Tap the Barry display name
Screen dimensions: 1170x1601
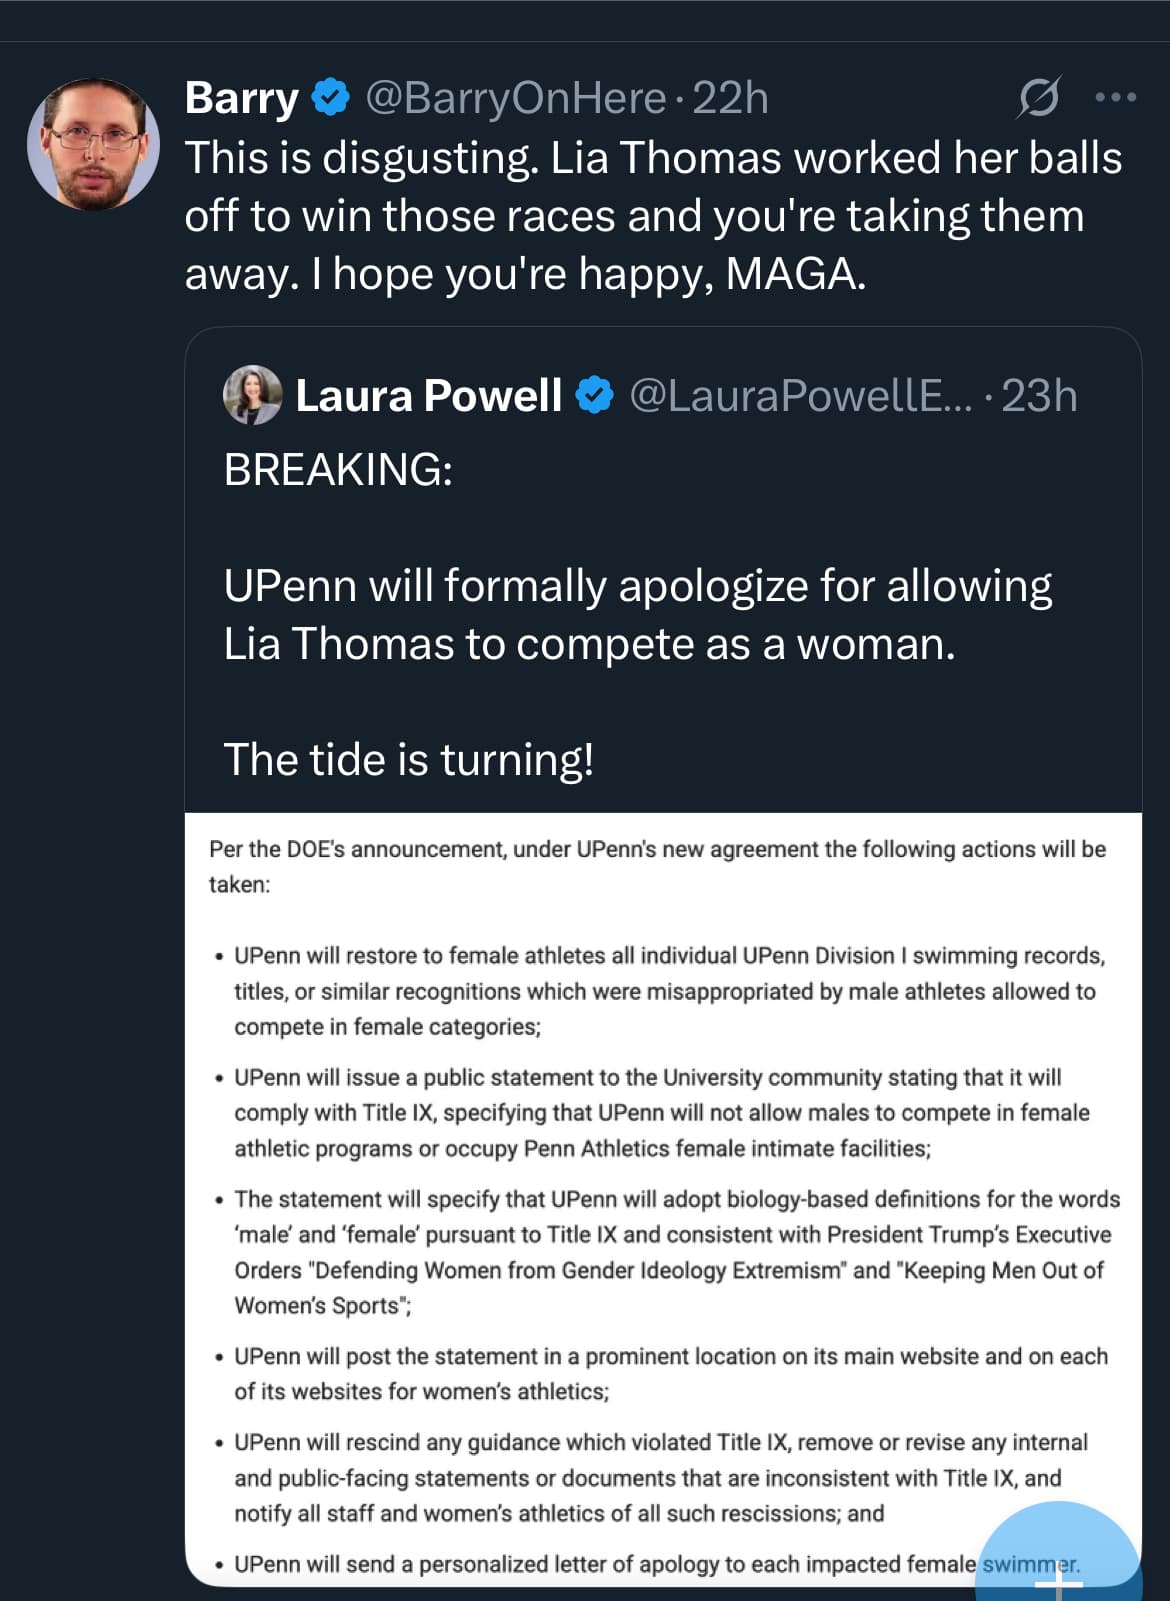pos(242,98)
